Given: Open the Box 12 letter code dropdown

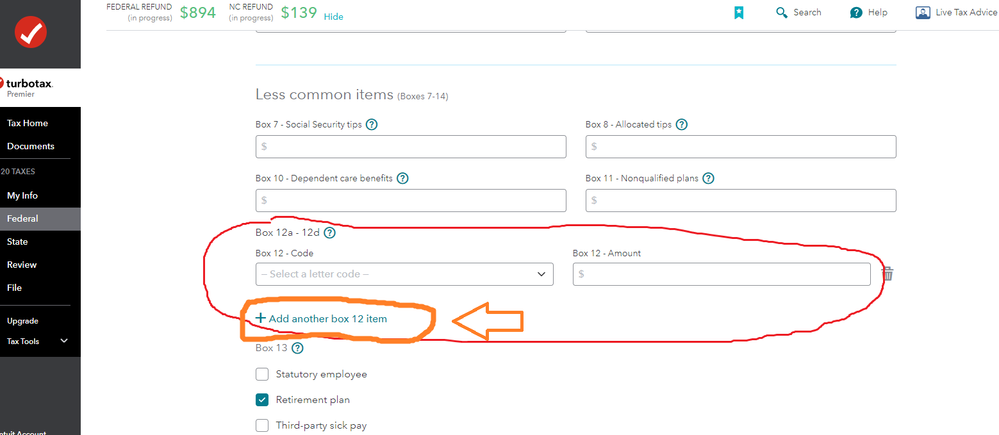Looking at the screenshot, I should tap(405, 275).
